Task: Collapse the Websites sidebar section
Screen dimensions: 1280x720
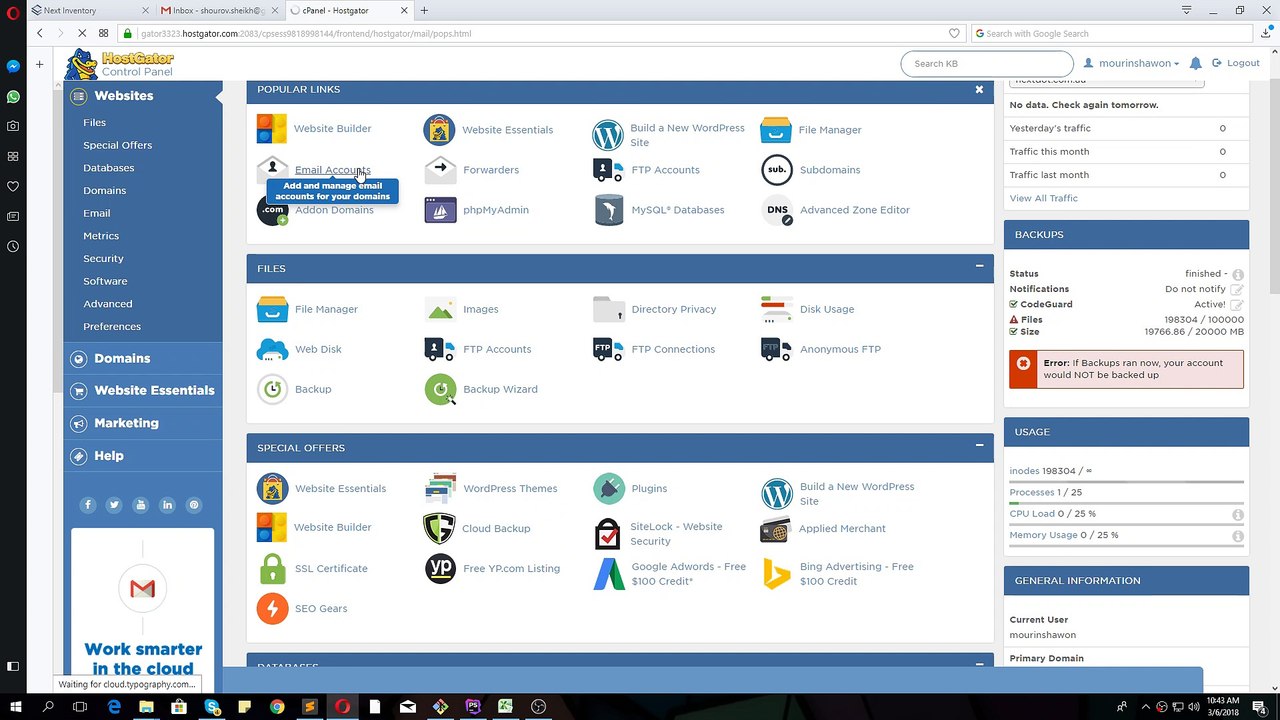Action: (143, 96)
